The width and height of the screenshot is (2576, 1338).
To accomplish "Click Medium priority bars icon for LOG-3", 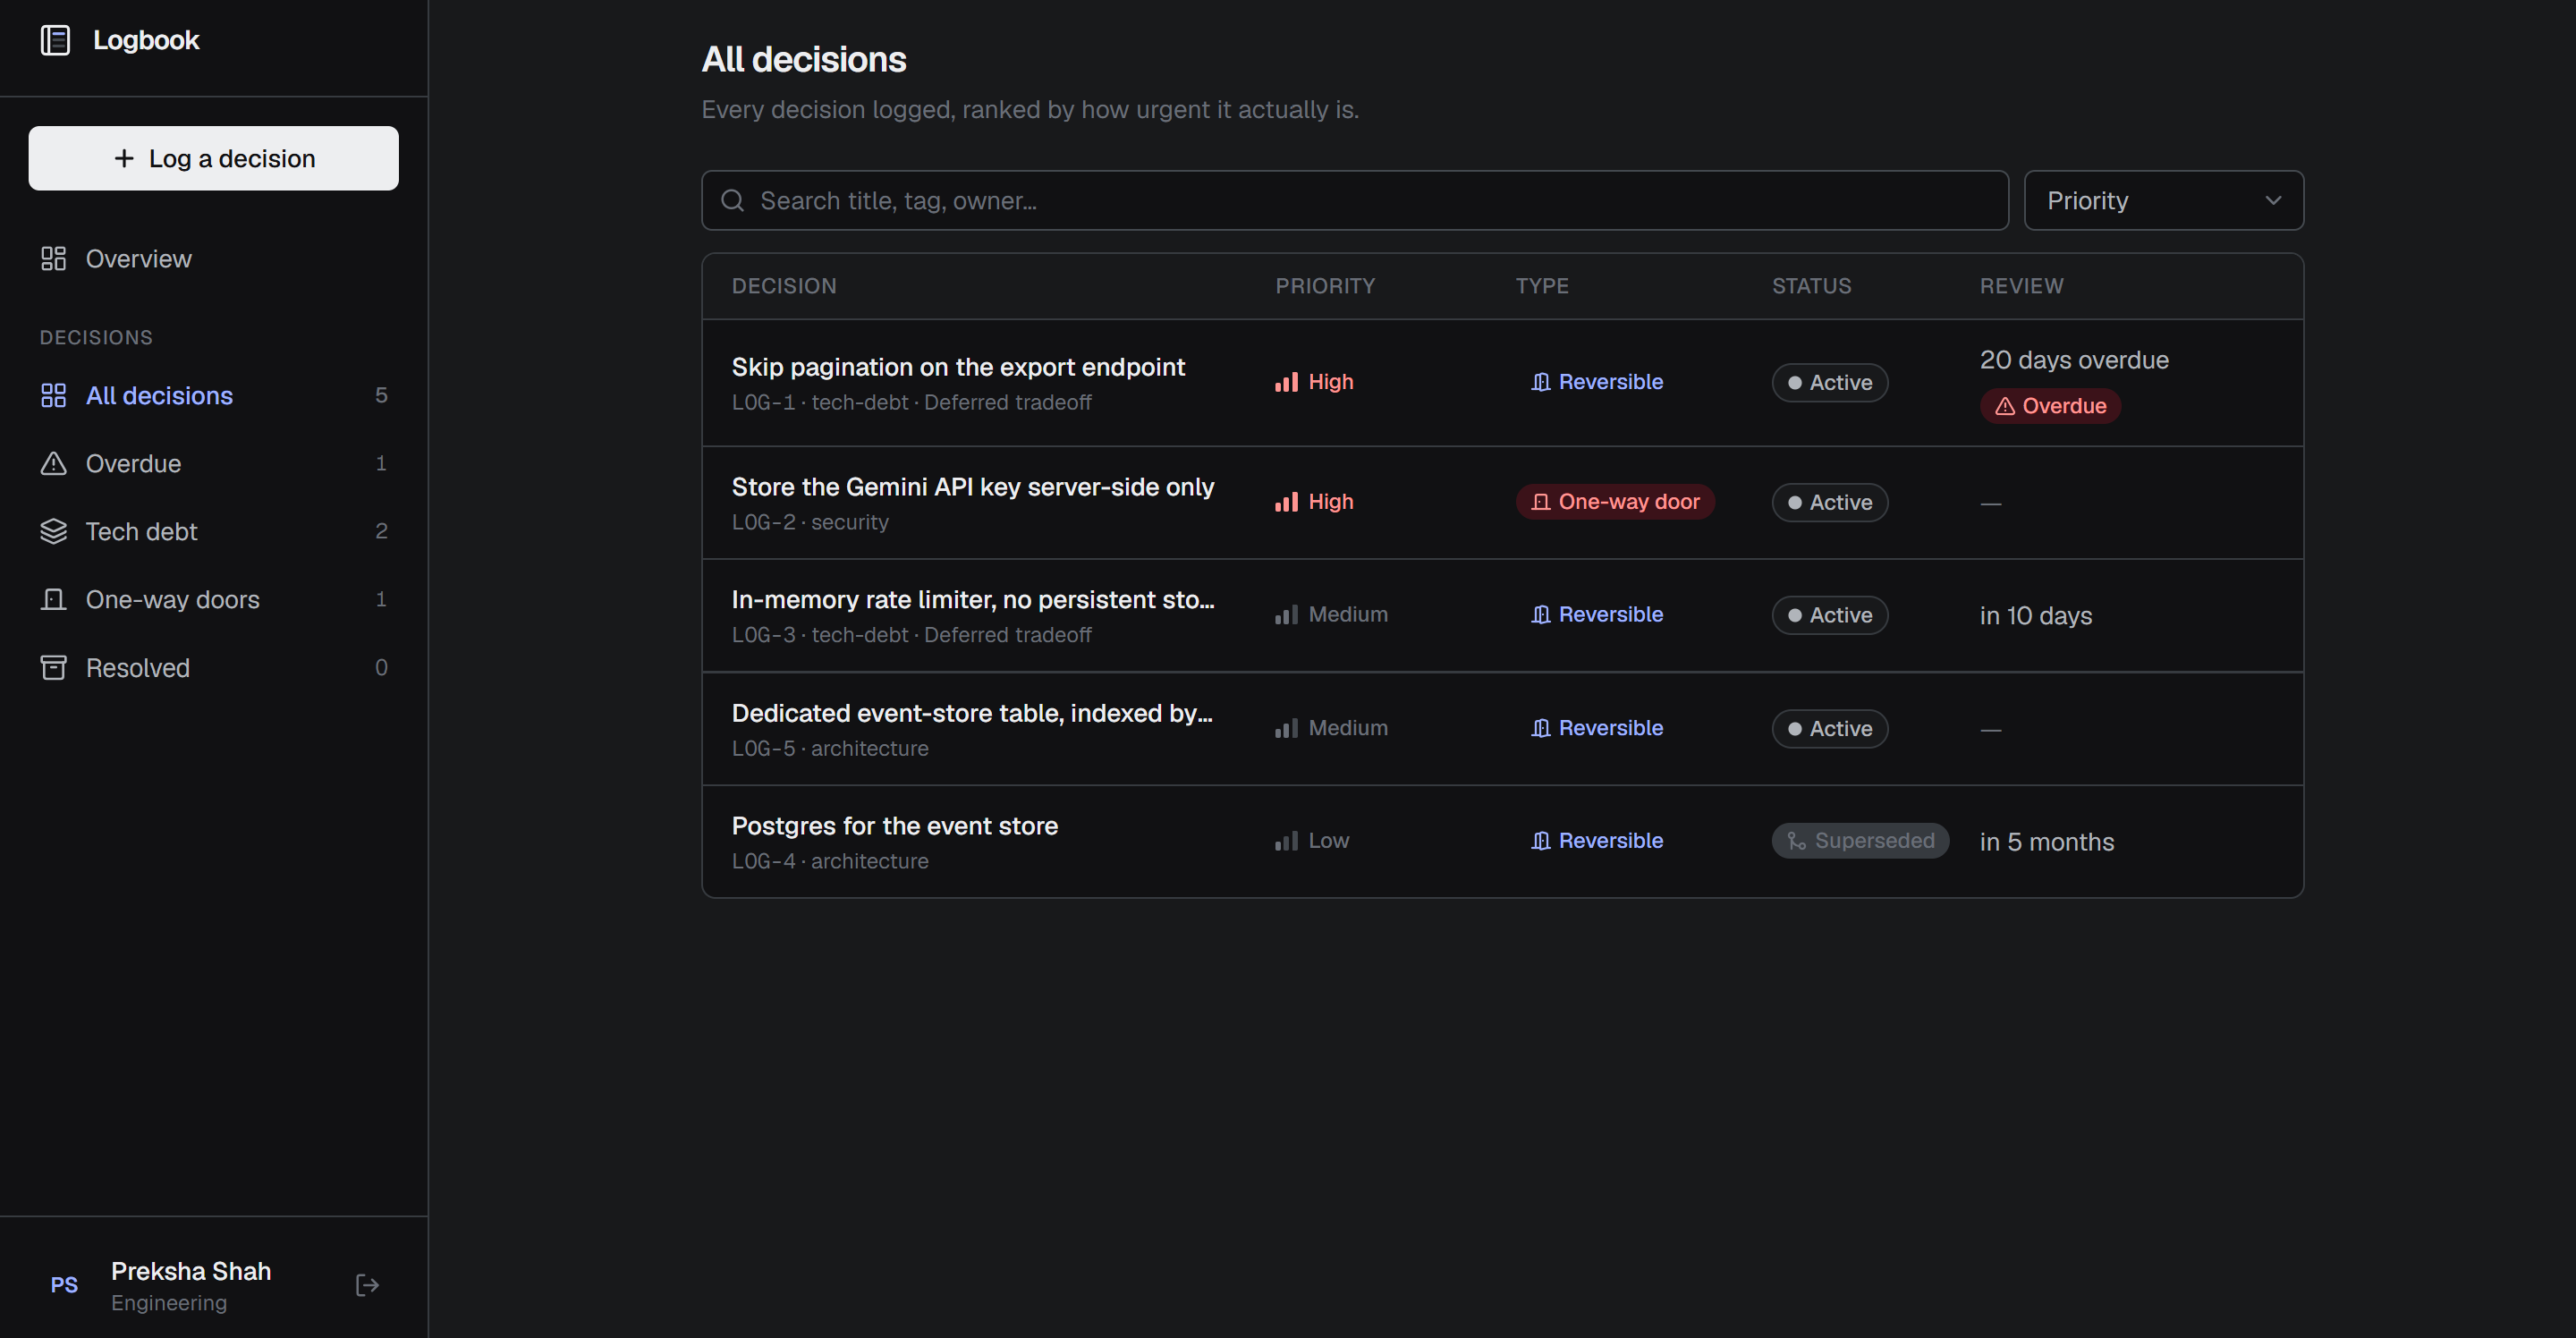I will pyautogui.click(x=1286, y=615).
